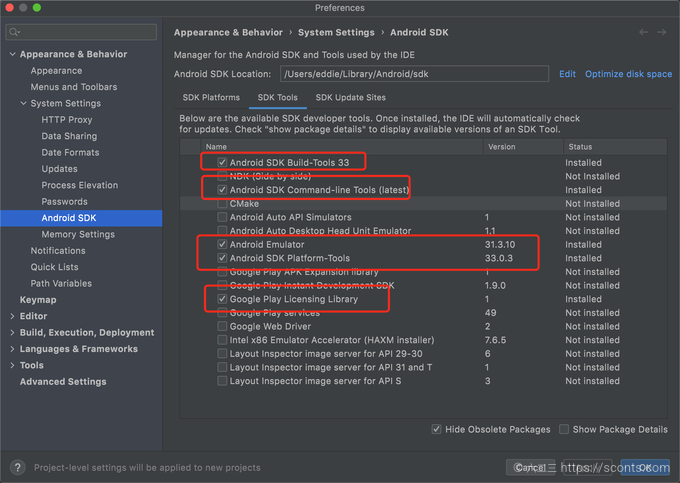
Task: Open Advanced Settings page
Action: pos(63,382)
